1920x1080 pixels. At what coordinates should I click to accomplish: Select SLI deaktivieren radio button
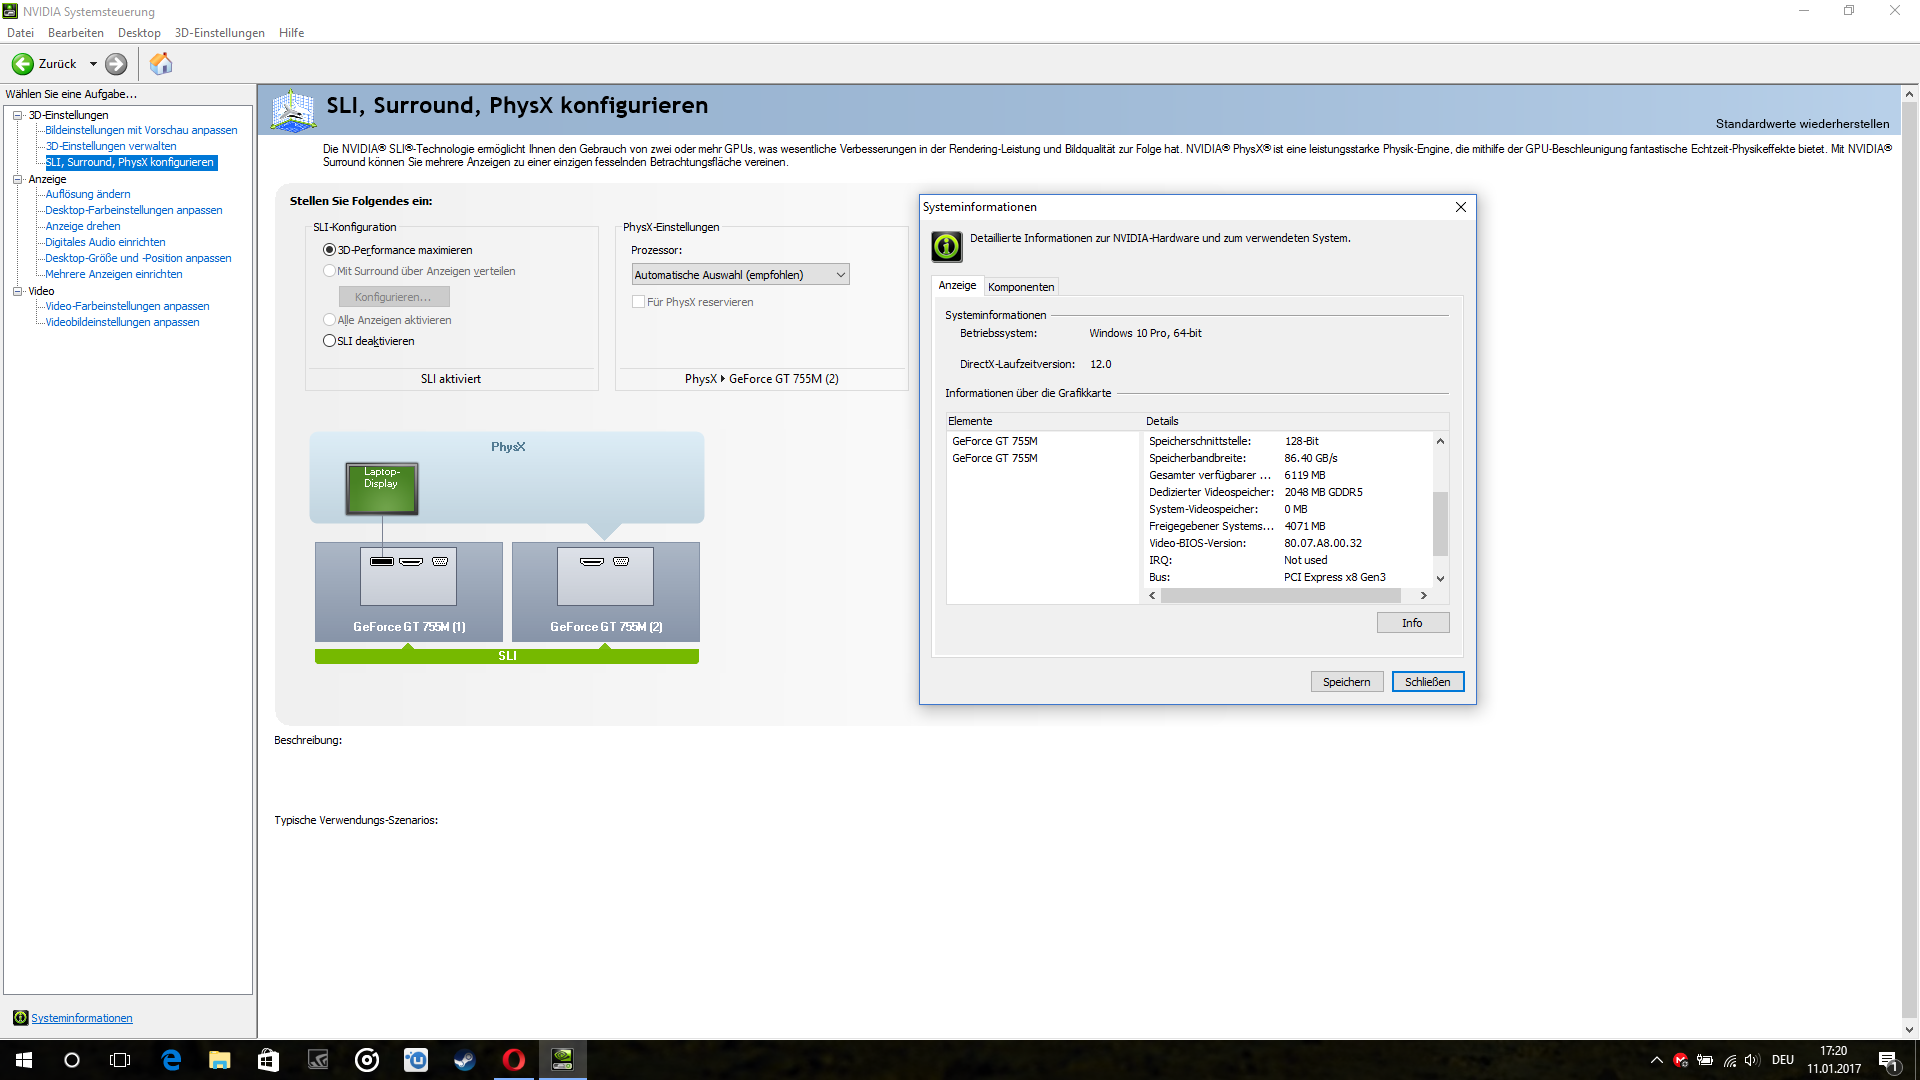[329, 341]
